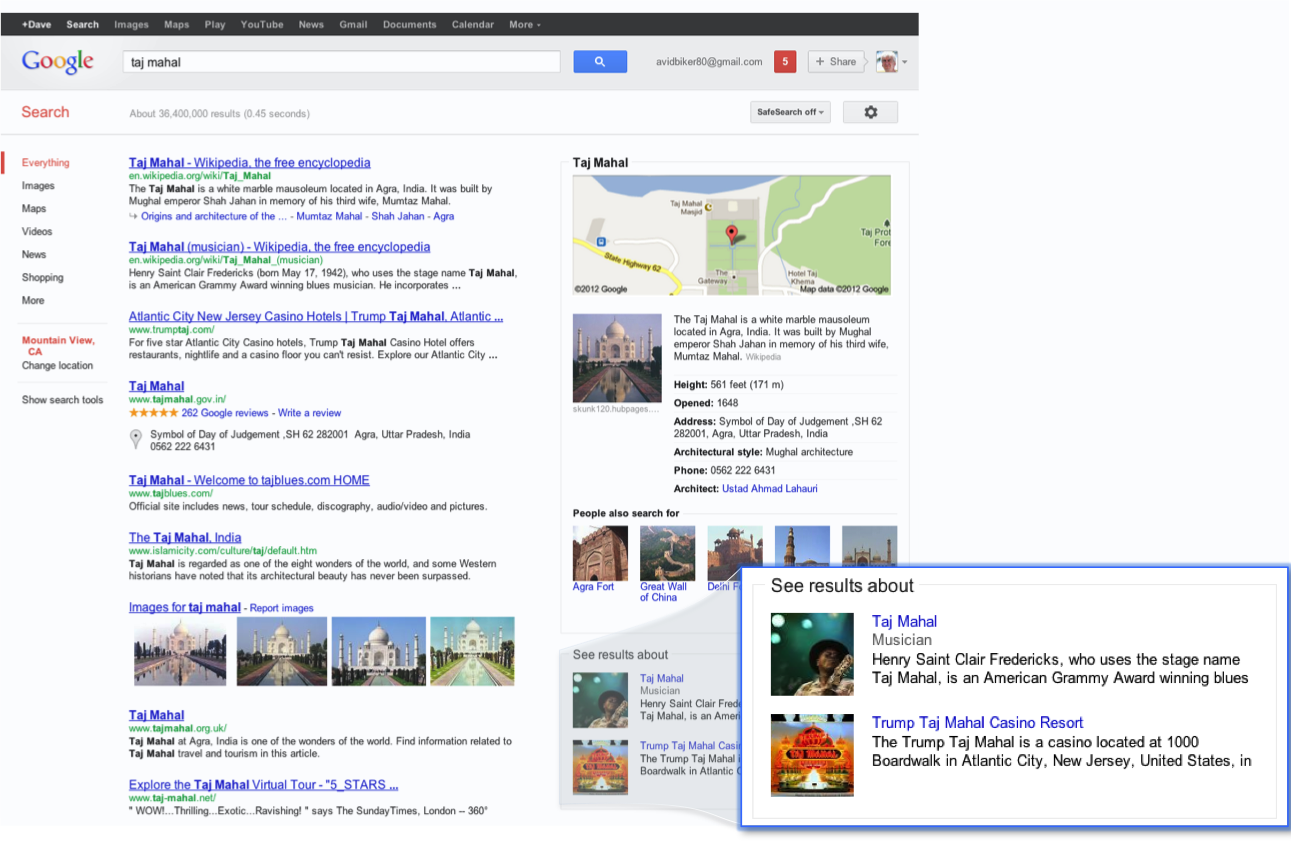Open Trump Taj Mahal Casino Resort link in callout
The image size is (1291, 847).
977,722
